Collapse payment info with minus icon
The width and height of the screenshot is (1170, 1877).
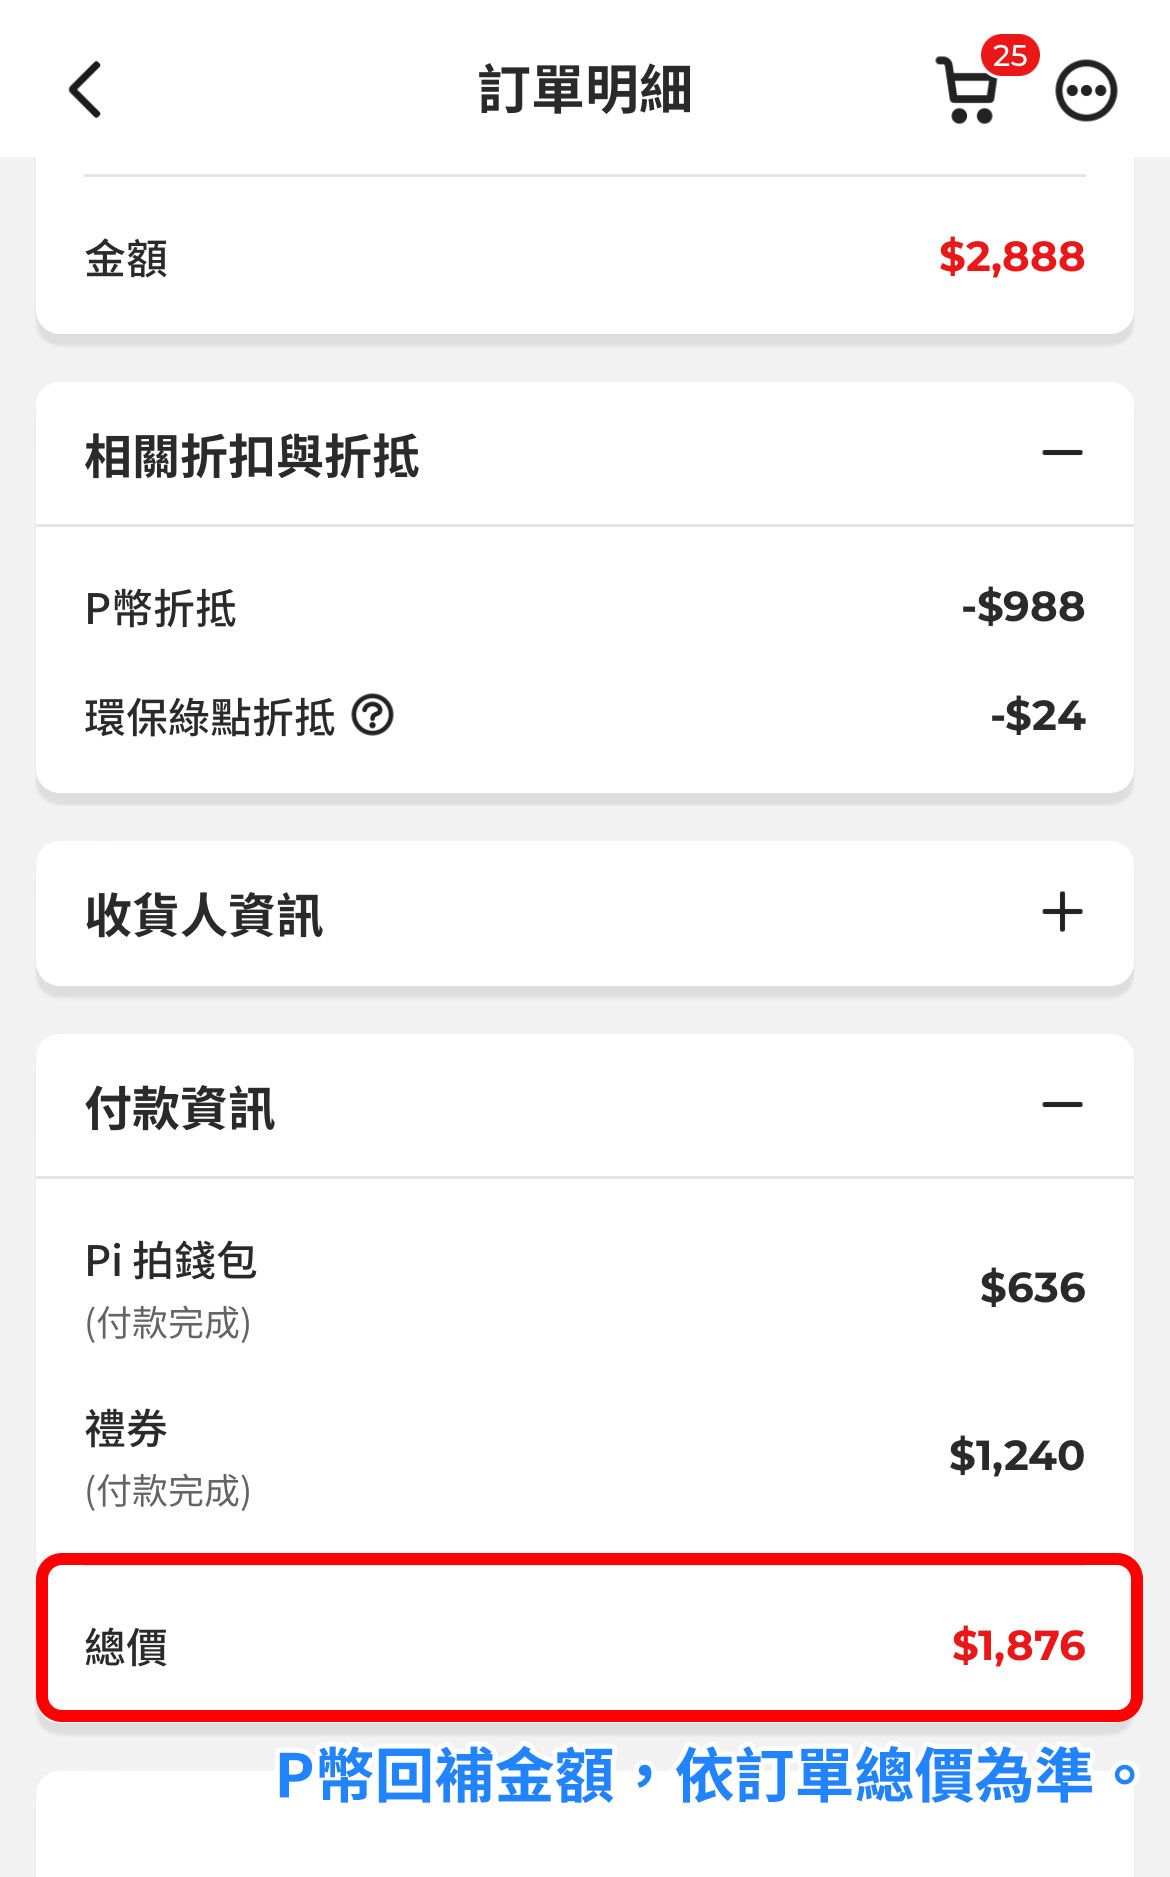1062,1105
